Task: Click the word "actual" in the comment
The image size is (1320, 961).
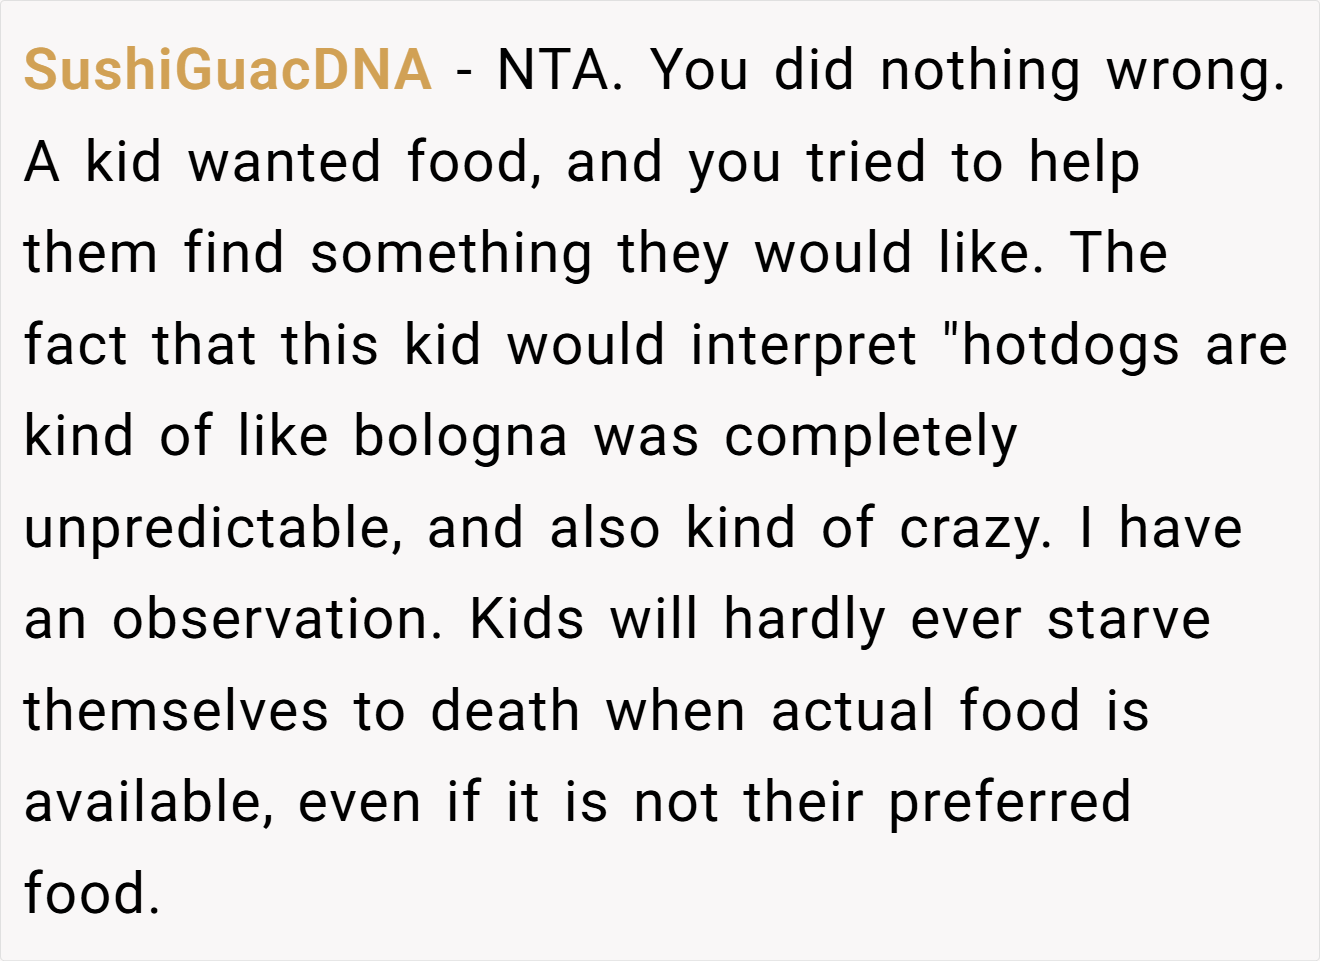Action: click(x=852, y=712)
